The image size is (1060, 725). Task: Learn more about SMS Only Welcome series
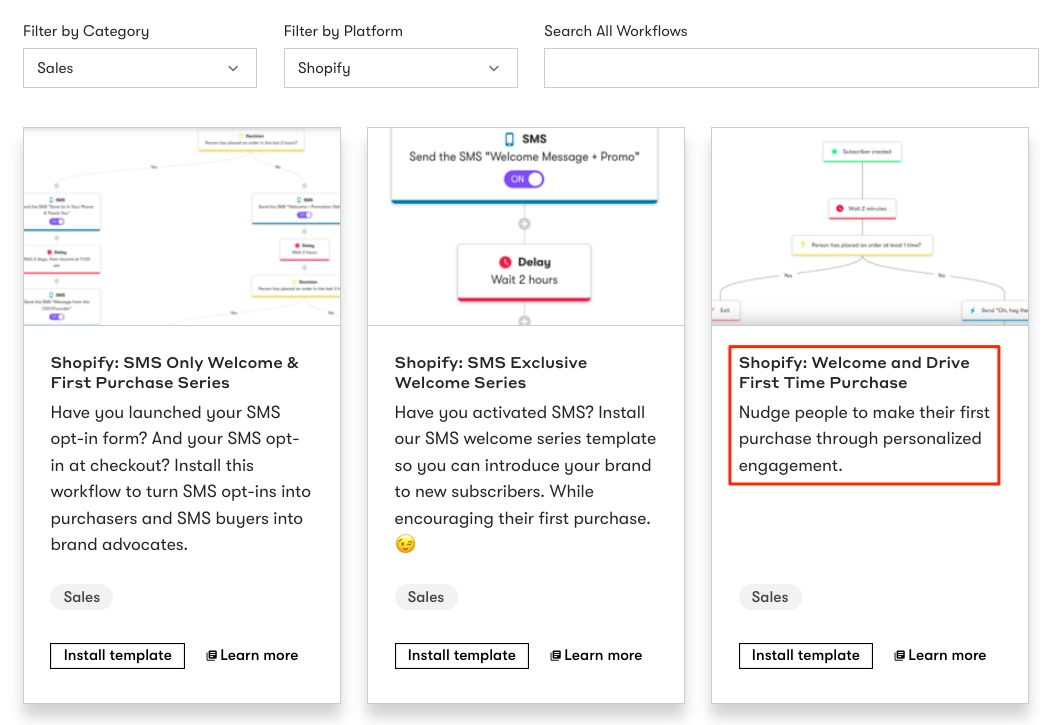click(x=252, y=655)
